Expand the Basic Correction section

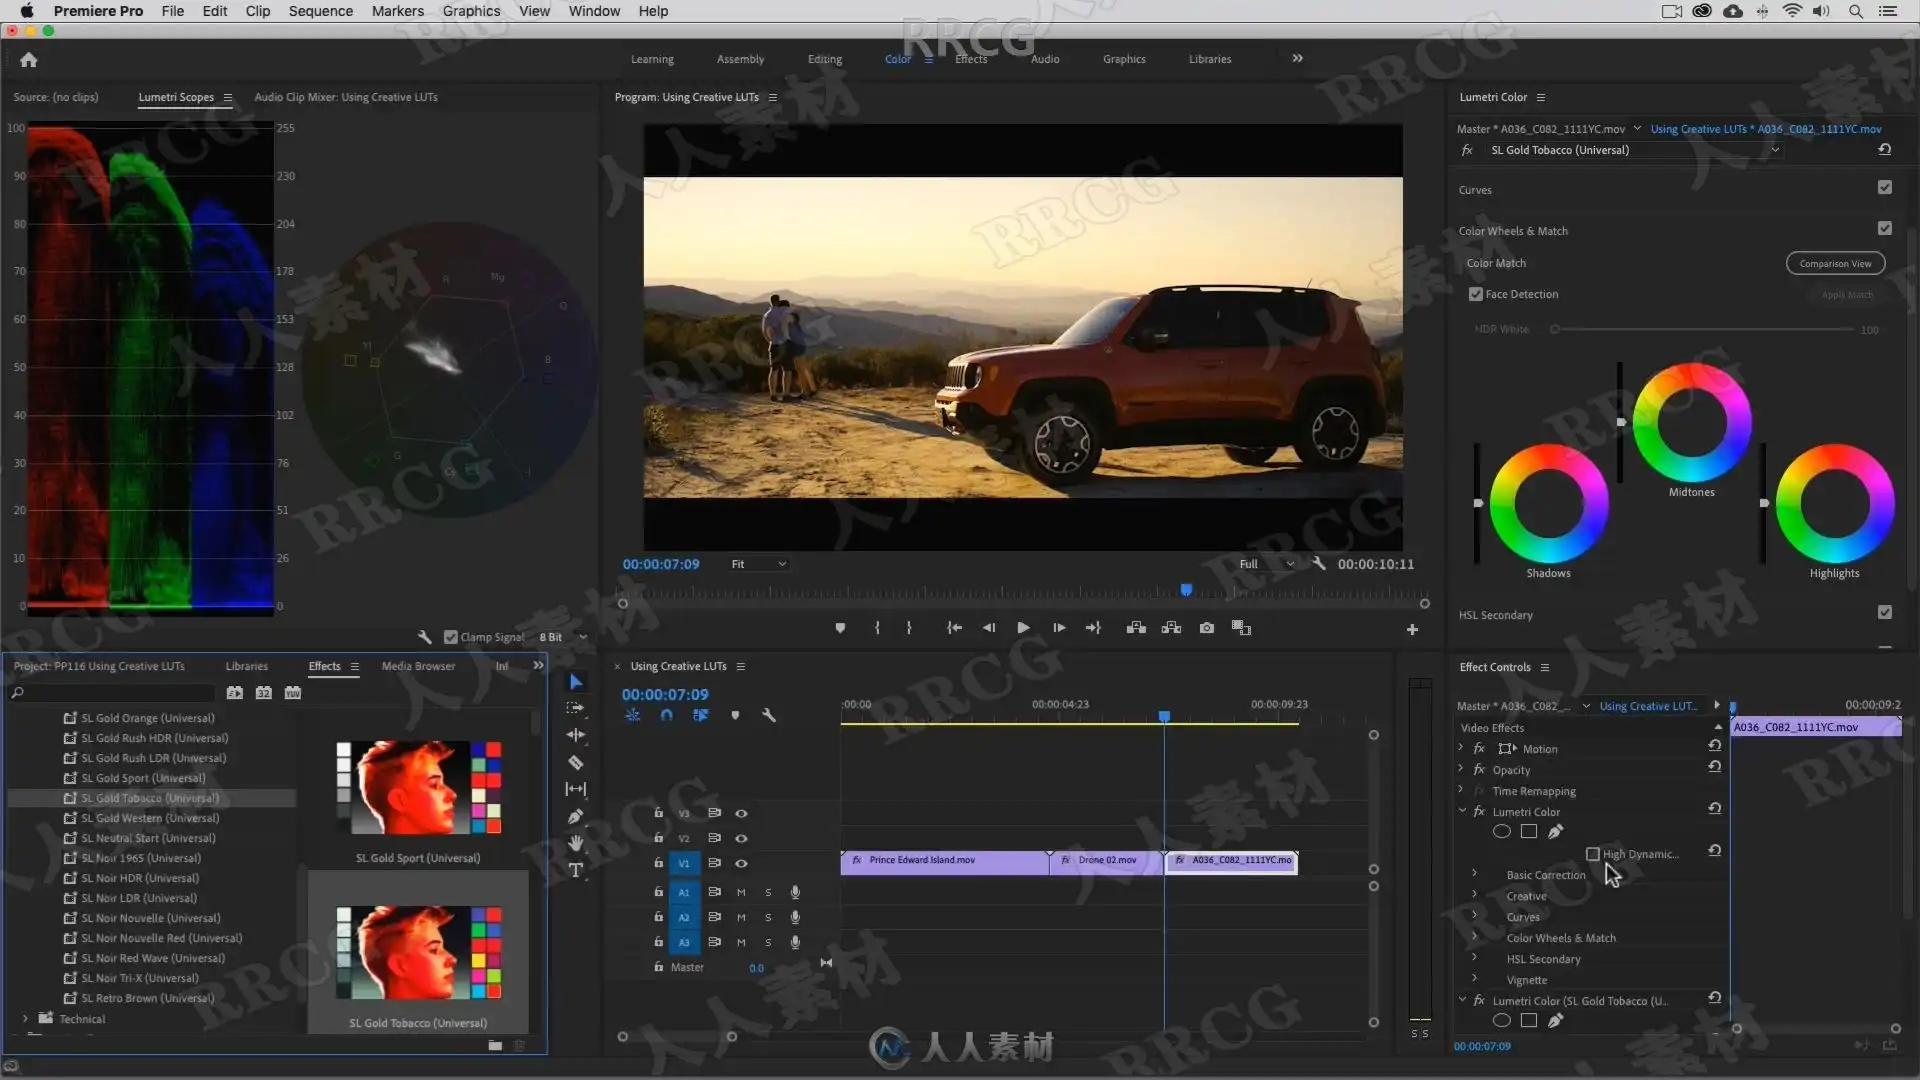pos(1474,874)
